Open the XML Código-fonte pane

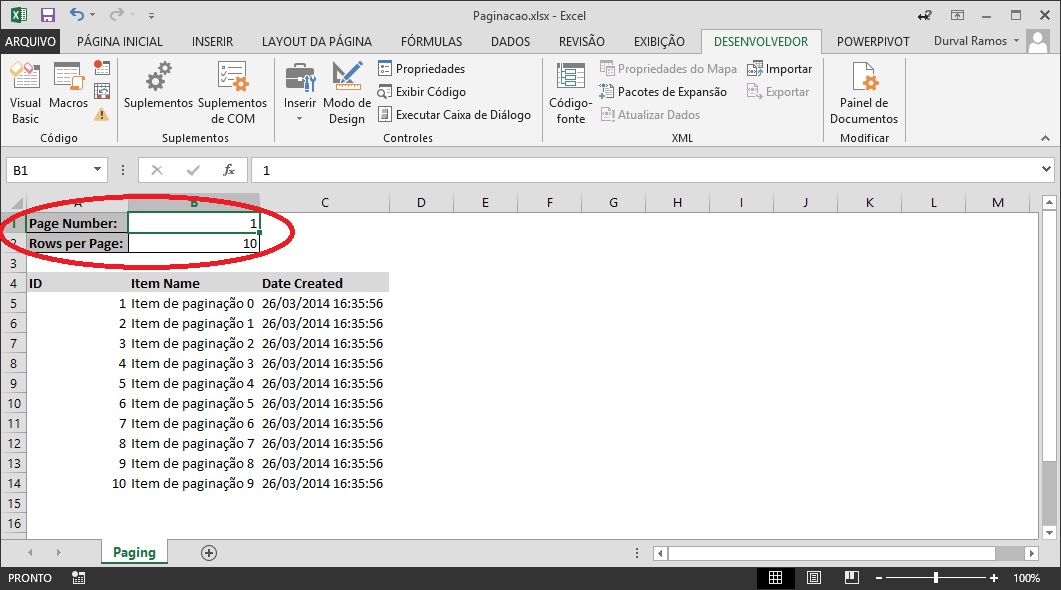coord(570,93)
